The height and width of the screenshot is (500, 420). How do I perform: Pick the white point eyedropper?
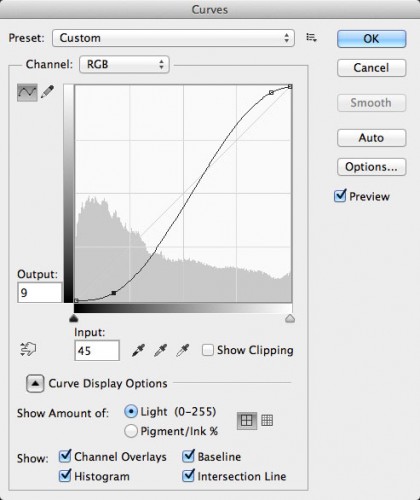tap(182, 350)
